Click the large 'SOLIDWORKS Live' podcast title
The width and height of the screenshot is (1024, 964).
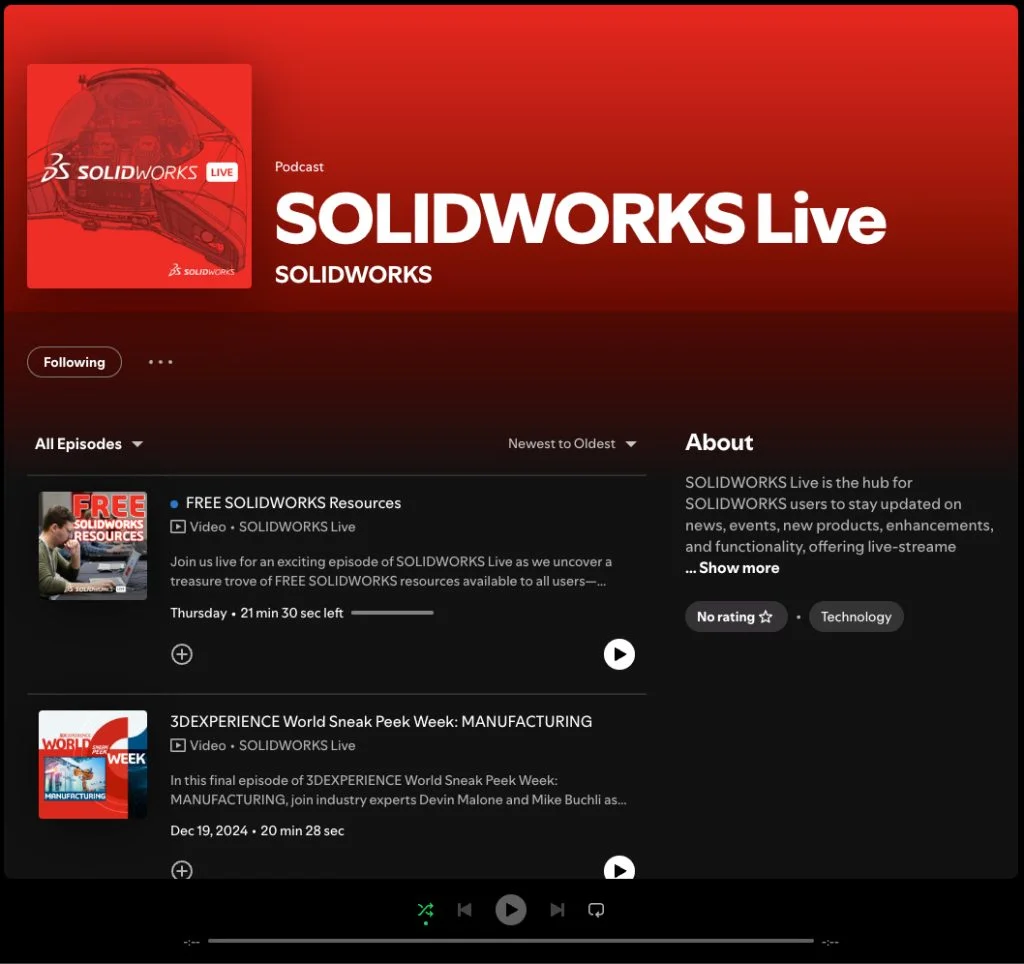point(581,217)
